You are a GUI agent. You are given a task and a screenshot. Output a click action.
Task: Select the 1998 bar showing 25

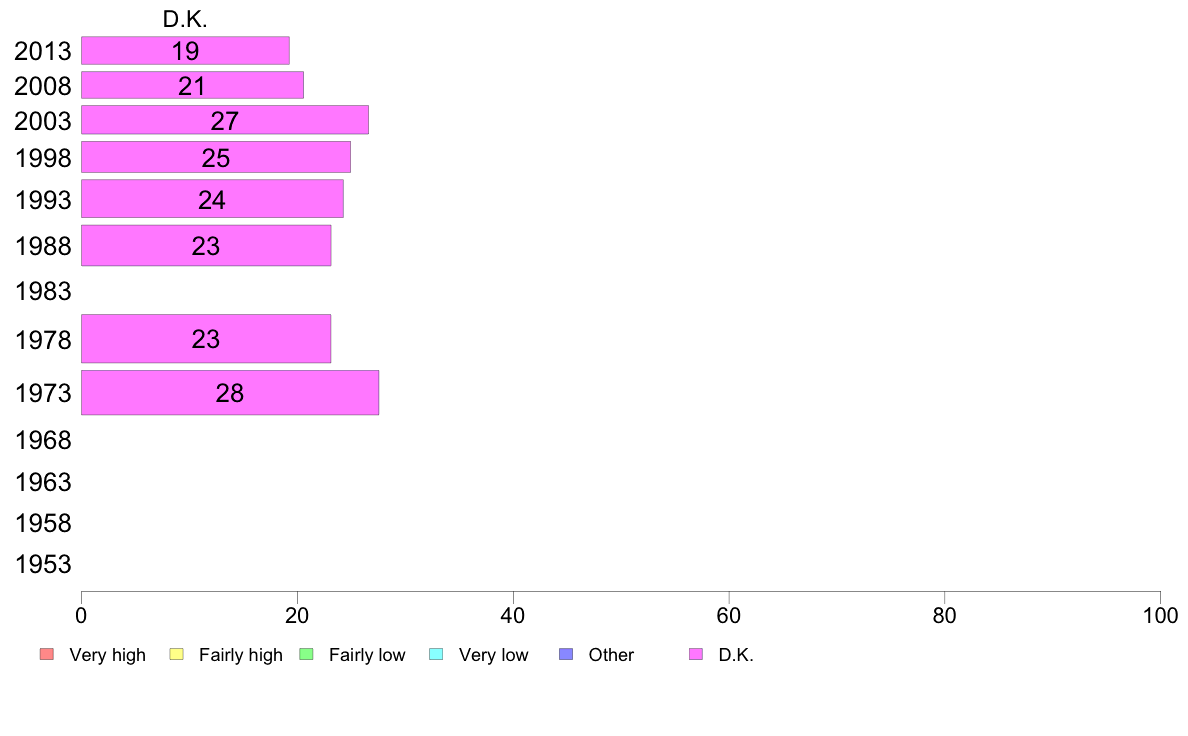pyautogui.click(x=216, y=157)
